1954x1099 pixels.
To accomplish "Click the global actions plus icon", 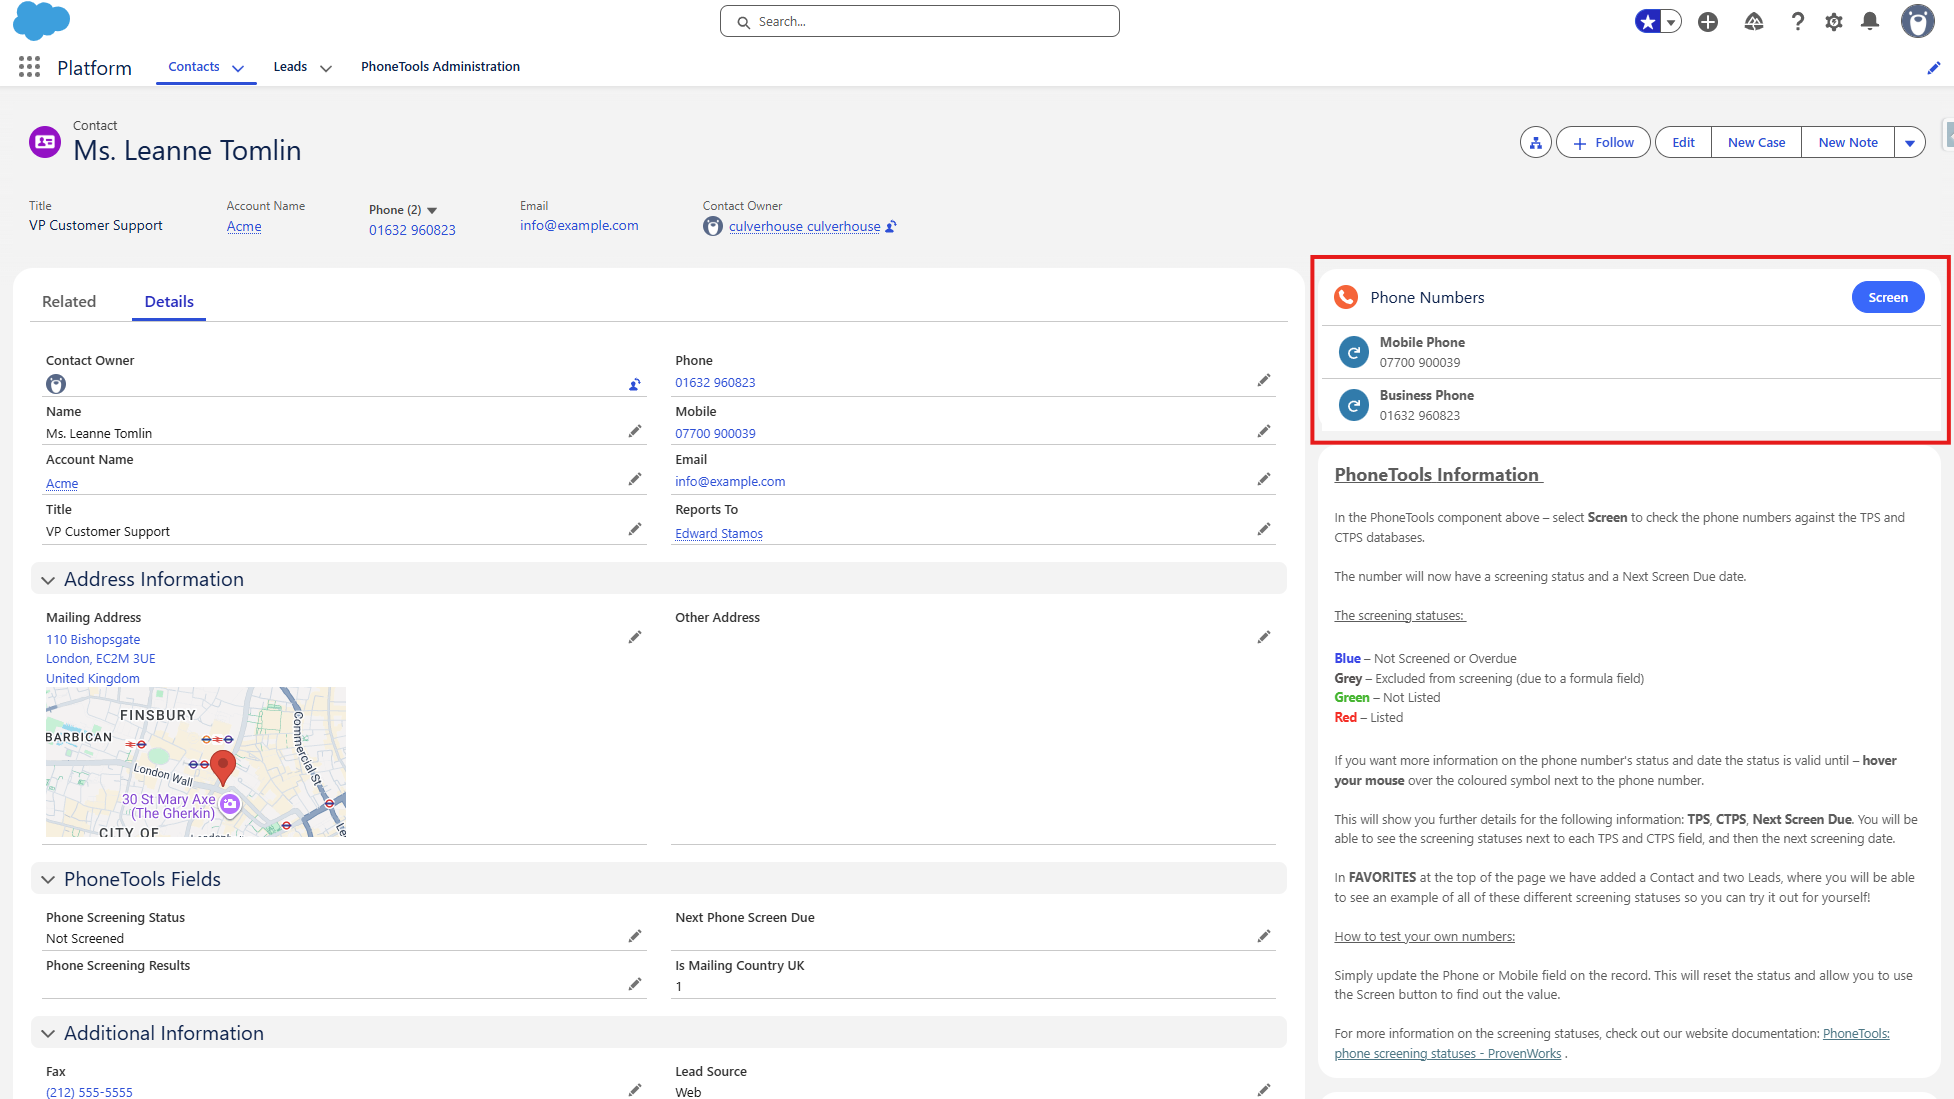I will 1708,21.
